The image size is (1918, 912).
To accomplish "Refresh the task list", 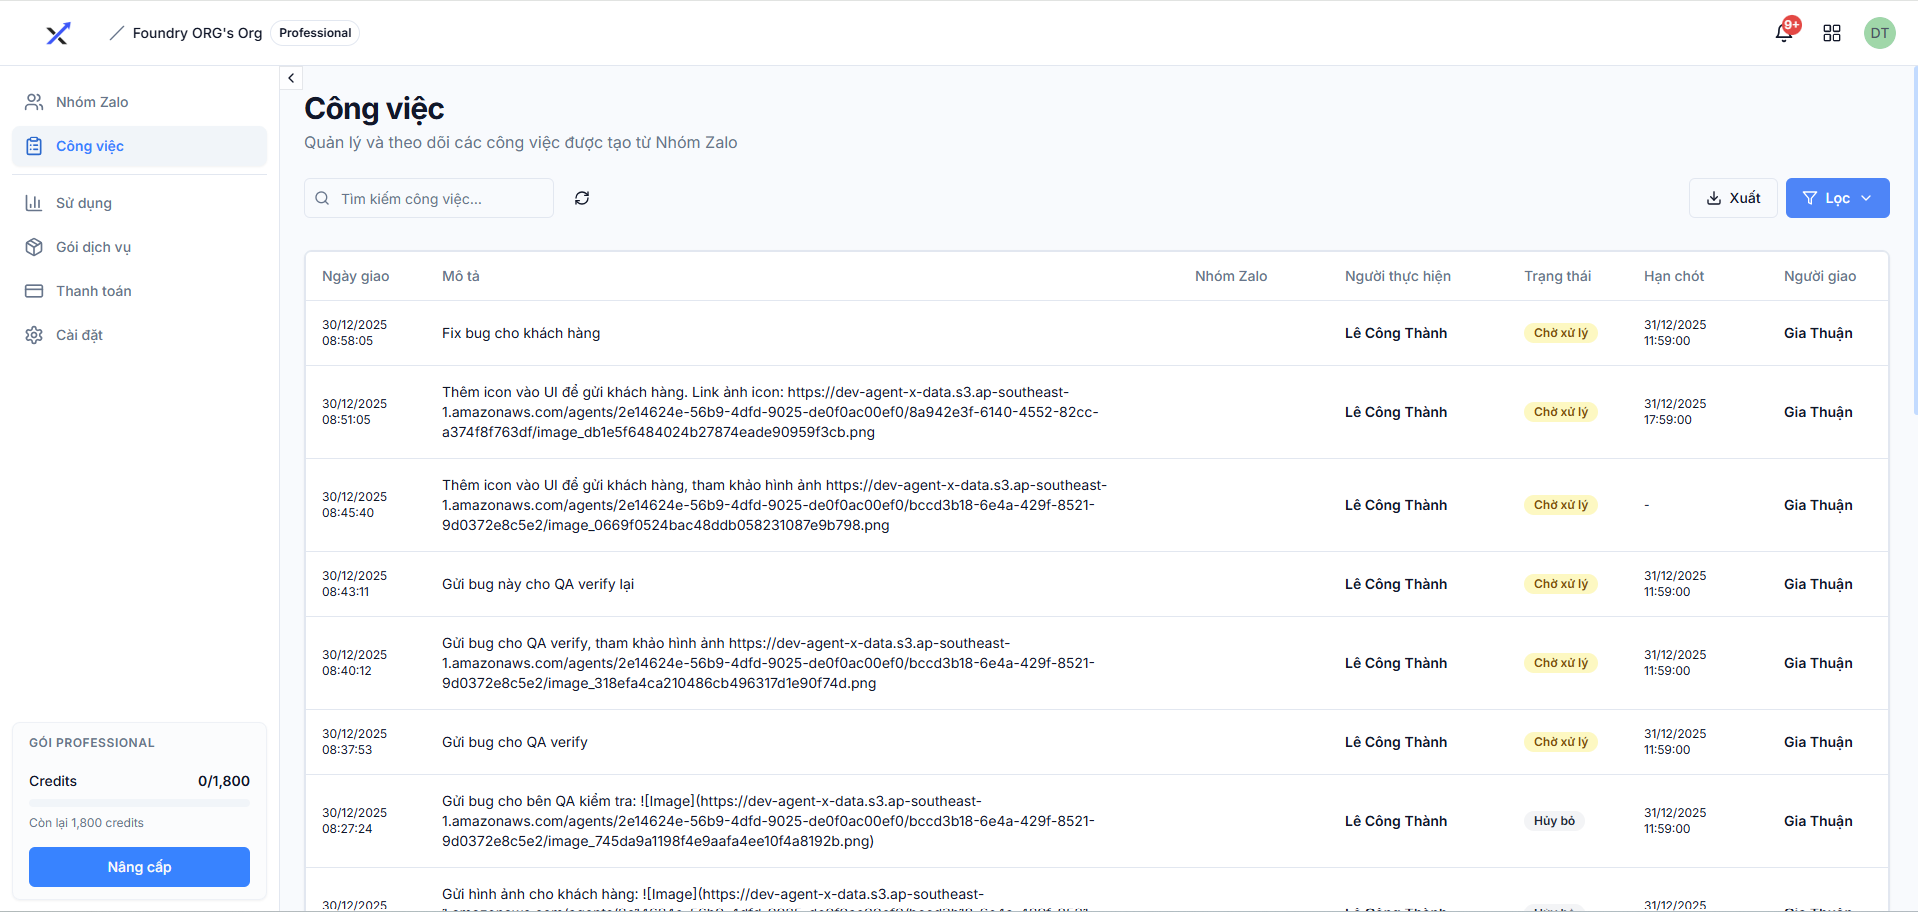I will click(582, 198).
